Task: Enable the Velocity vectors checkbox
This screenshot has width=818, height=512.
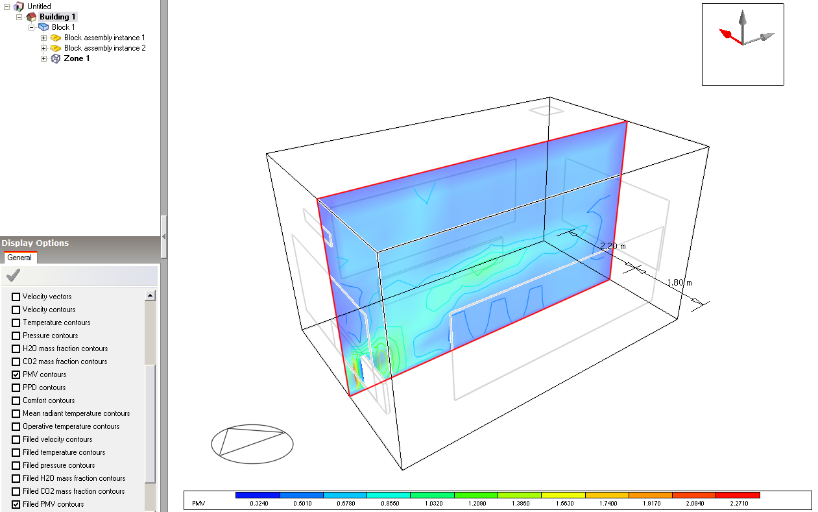Action: (14, 297)
